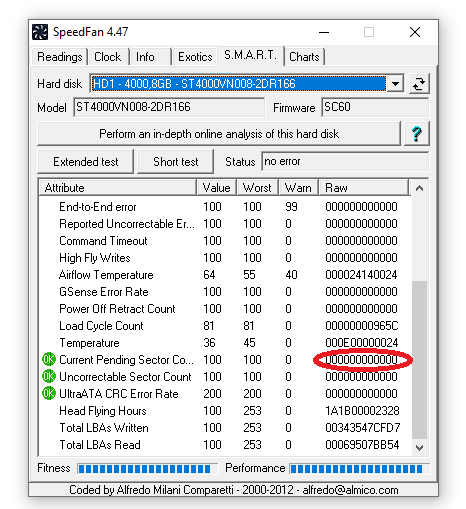This screenshot has height=509, width=466.
Task: Click the Warn value 99 for End-to-End error
Action: click(291, 207)
